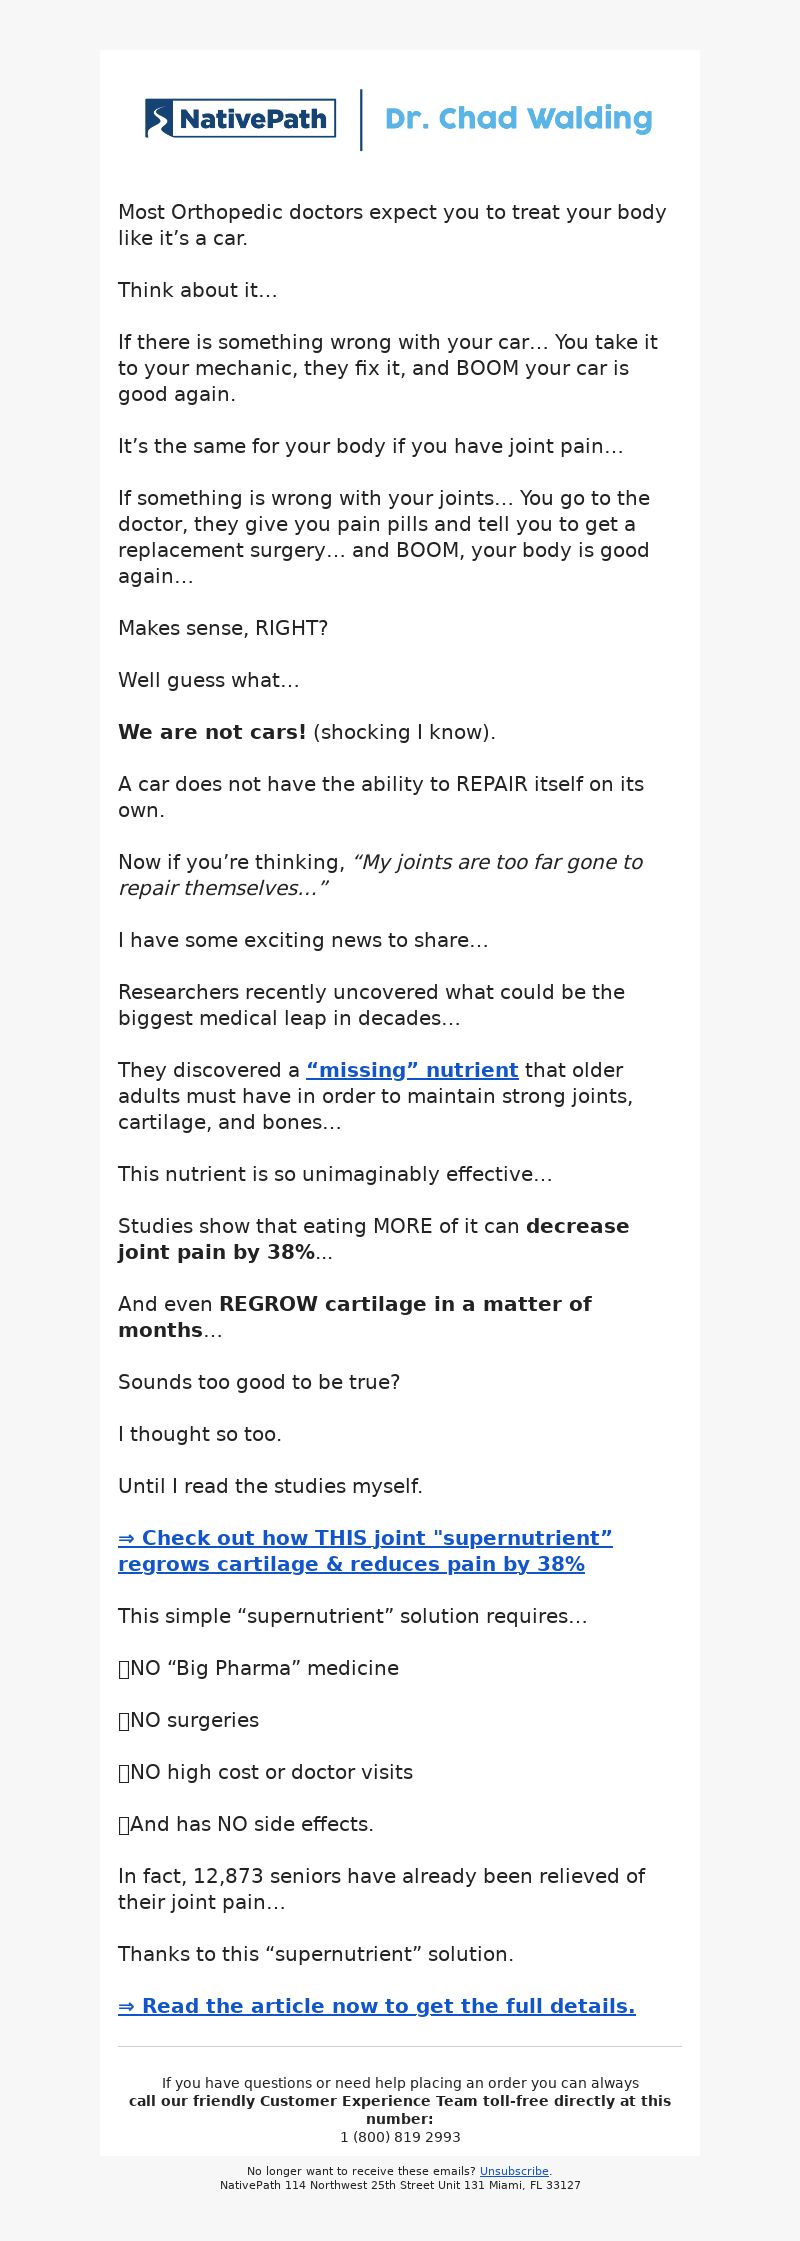Click the "12,873 seniors" sentence
Viewport: 800px width, 2241px height.
(382, 1889)
